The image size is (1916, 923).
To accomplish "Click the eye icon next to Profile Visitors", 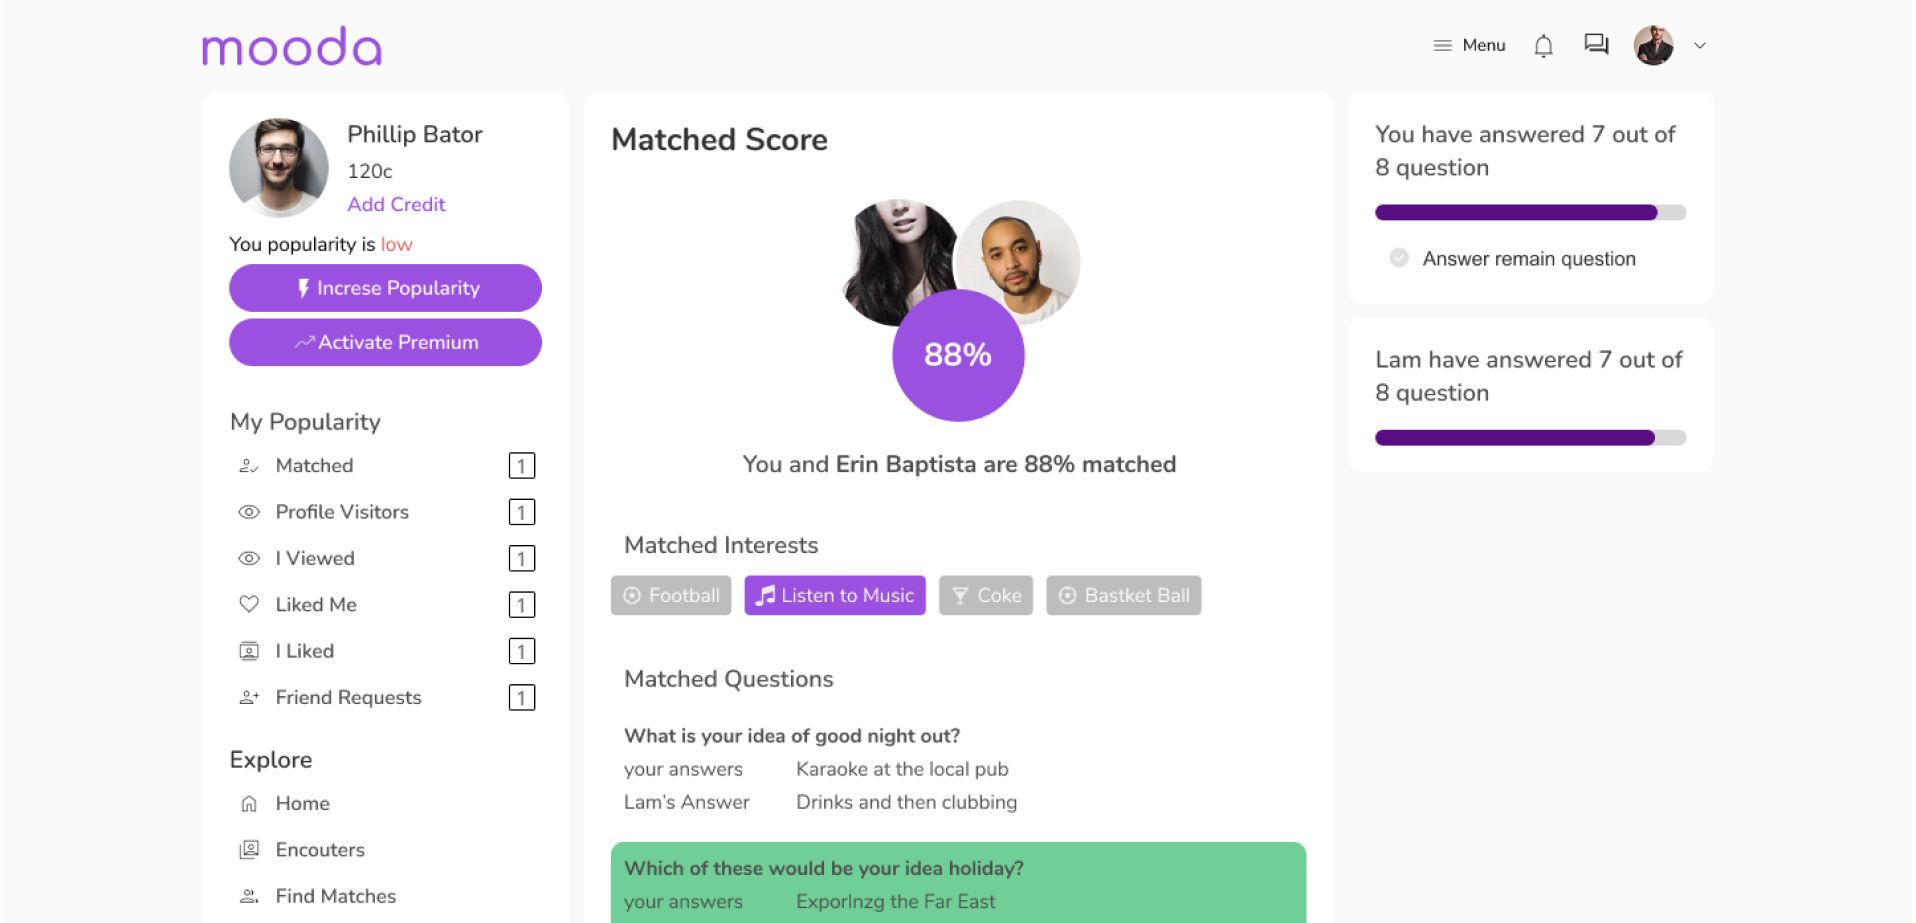I will [249, 512].
